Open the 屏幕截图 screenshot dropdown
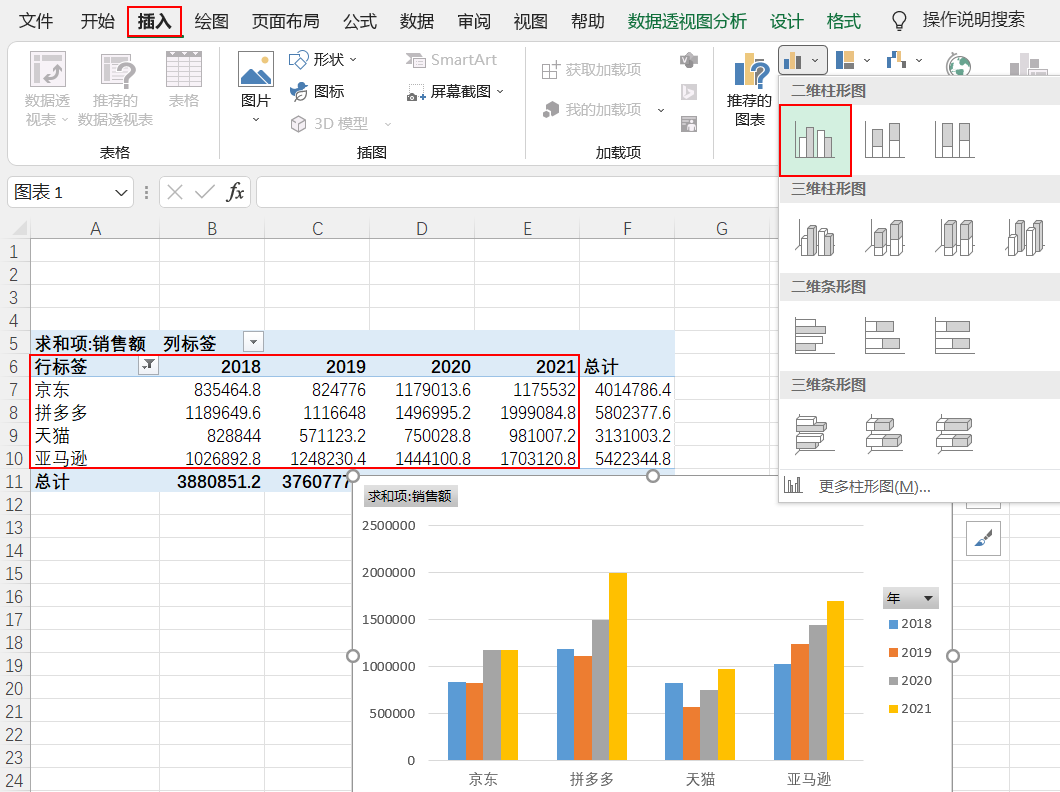Image resolution: width=1060 pixels, height=792 pixels. pyautogui.click(x=455, y=91)
